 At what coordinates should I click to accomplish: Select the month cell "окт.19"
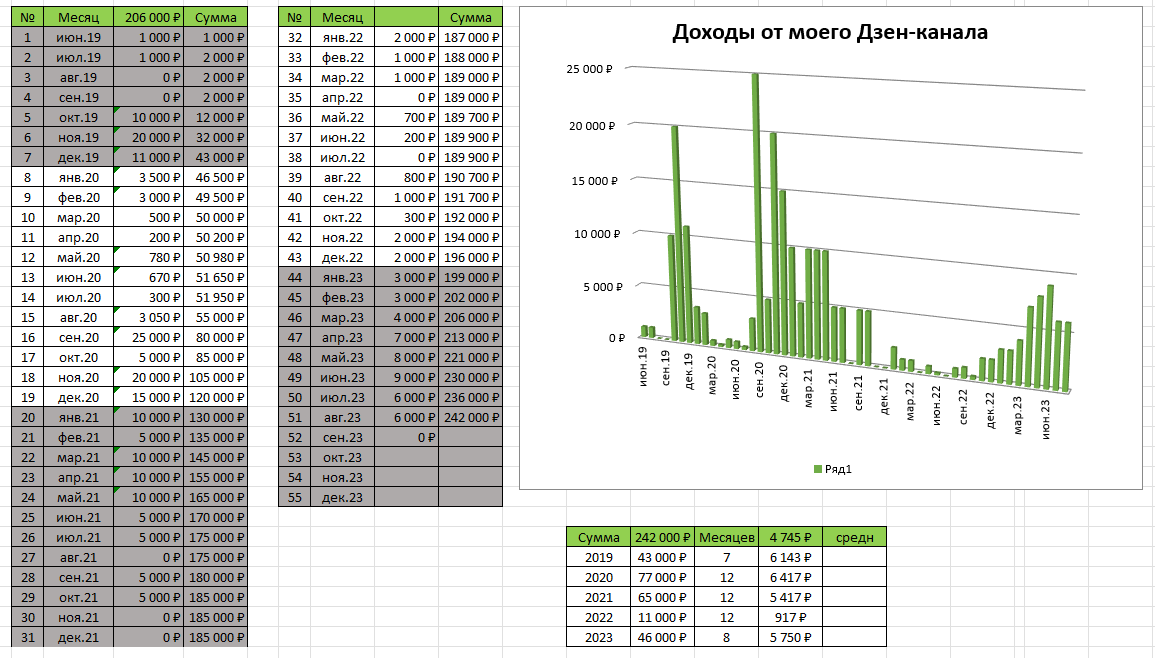[x=79, y=117]
